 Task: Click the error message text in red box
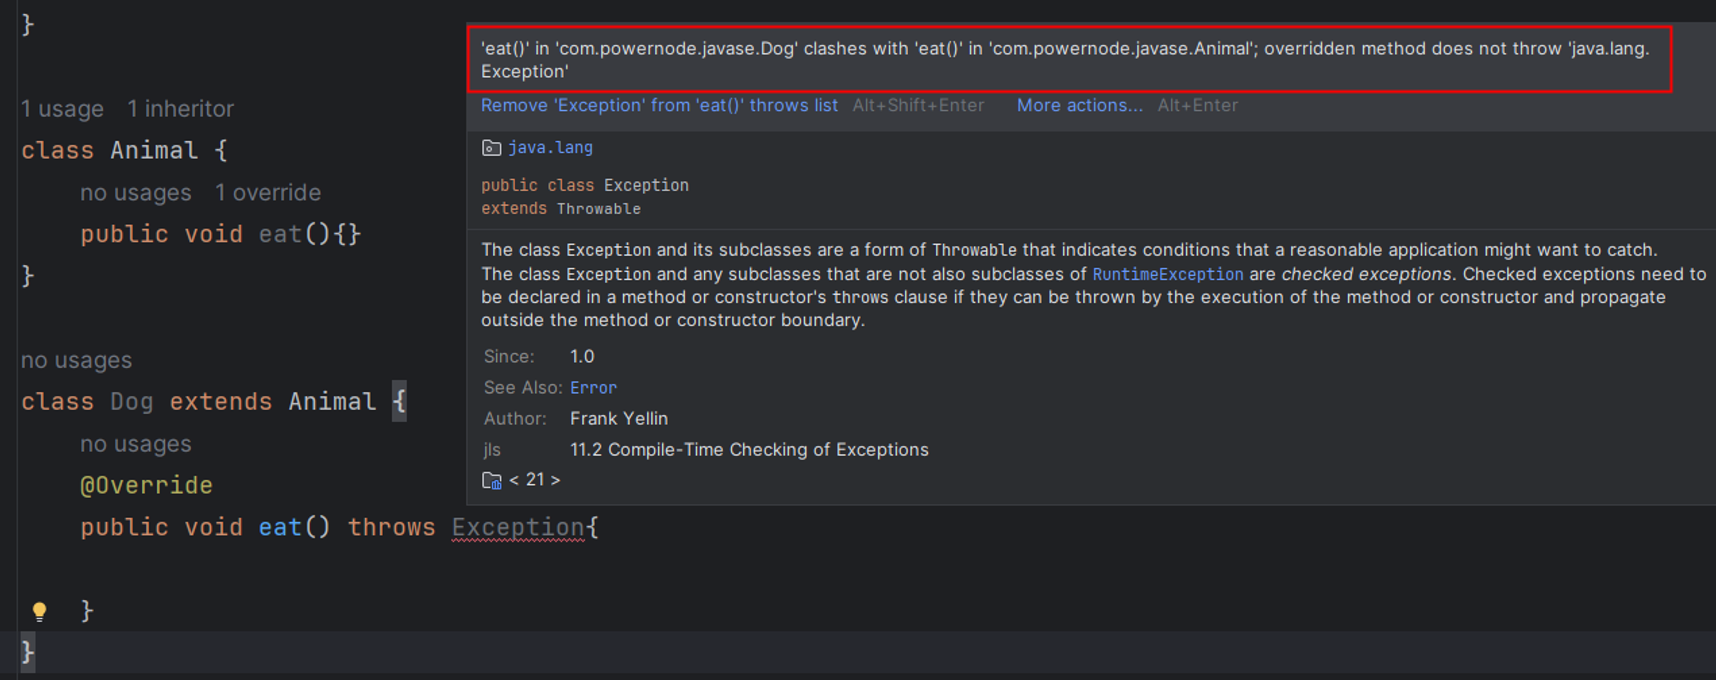[x=1065, y=60]
